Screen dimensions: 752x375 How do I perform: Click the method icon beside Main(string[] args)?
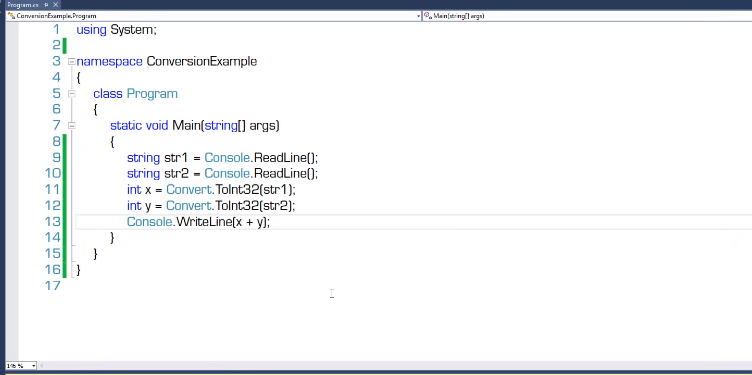click(x=428, y=16)
